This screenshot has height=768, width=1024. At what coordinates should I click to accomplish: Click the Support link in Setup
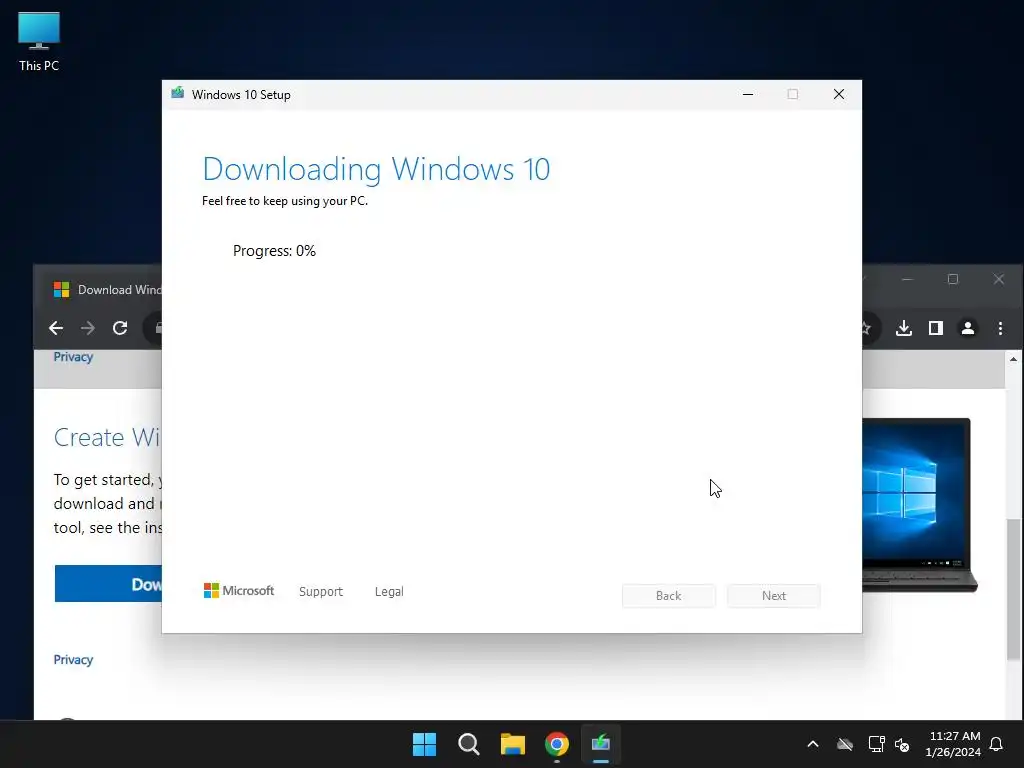[321, 591]
